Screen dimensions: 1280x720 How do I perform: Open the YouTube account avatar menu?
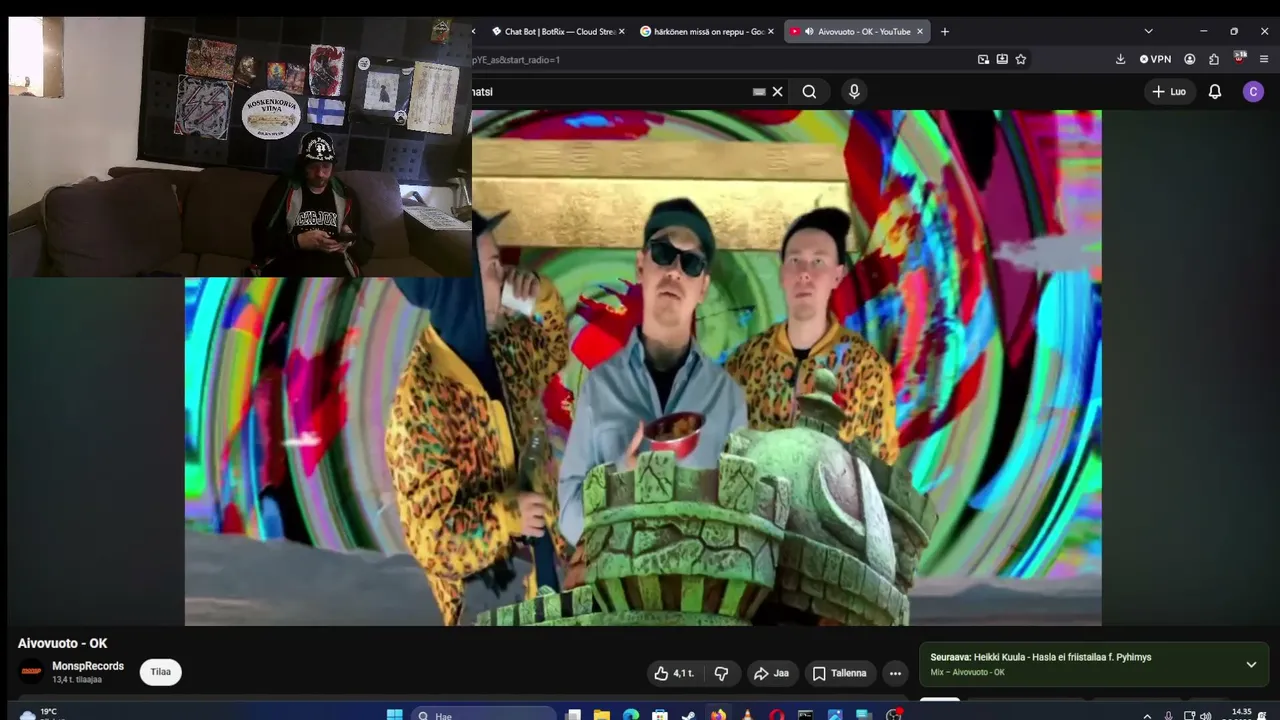point(1253,92)
